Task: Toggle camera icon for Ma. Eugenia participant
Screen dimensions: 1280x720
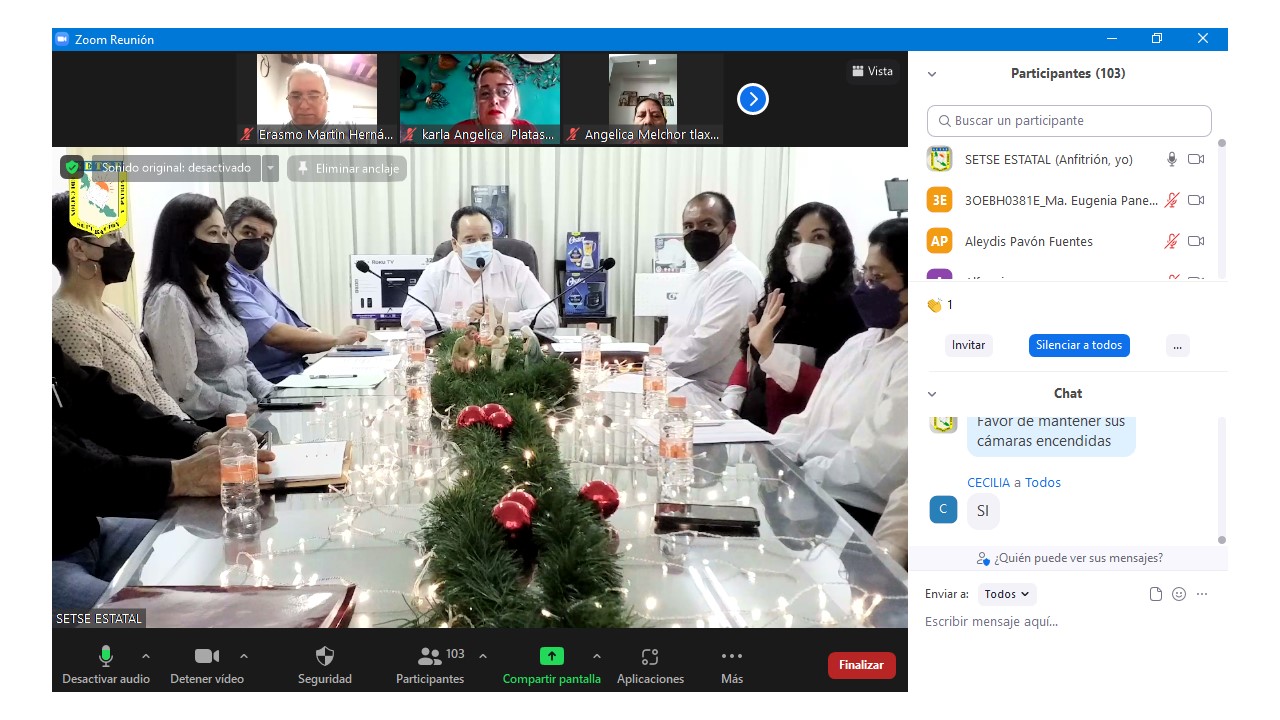Action: pyautogui.click(x=1196, y=200)
